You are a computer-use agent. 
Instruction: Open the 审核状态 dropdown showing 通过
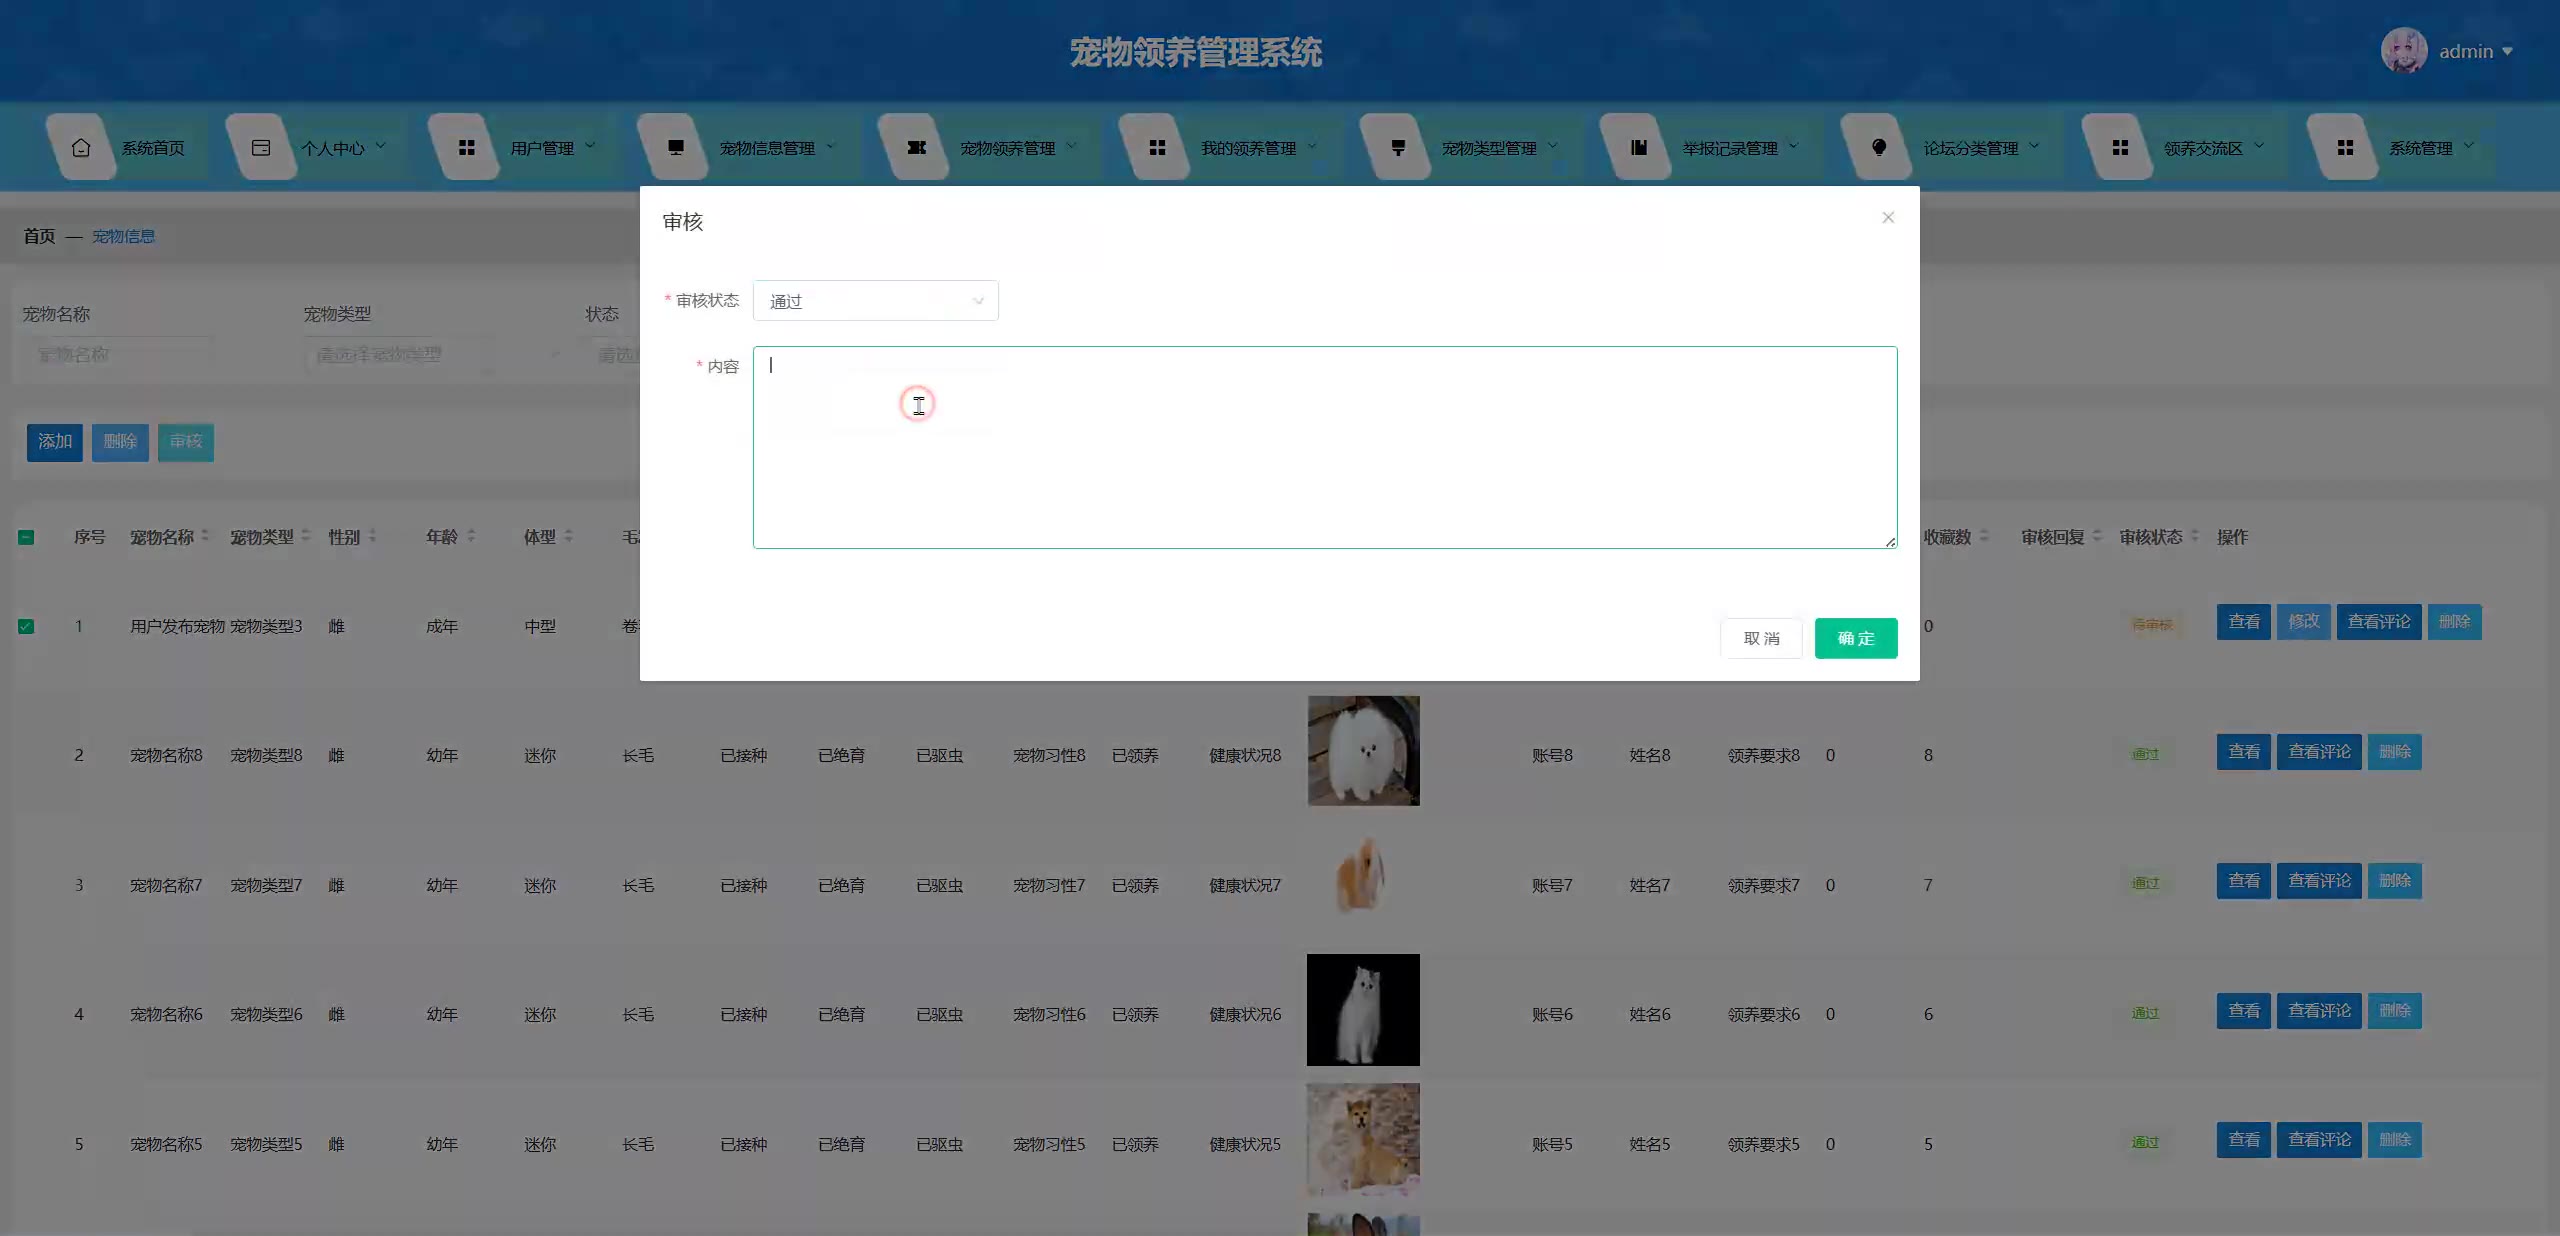[875, 301]
